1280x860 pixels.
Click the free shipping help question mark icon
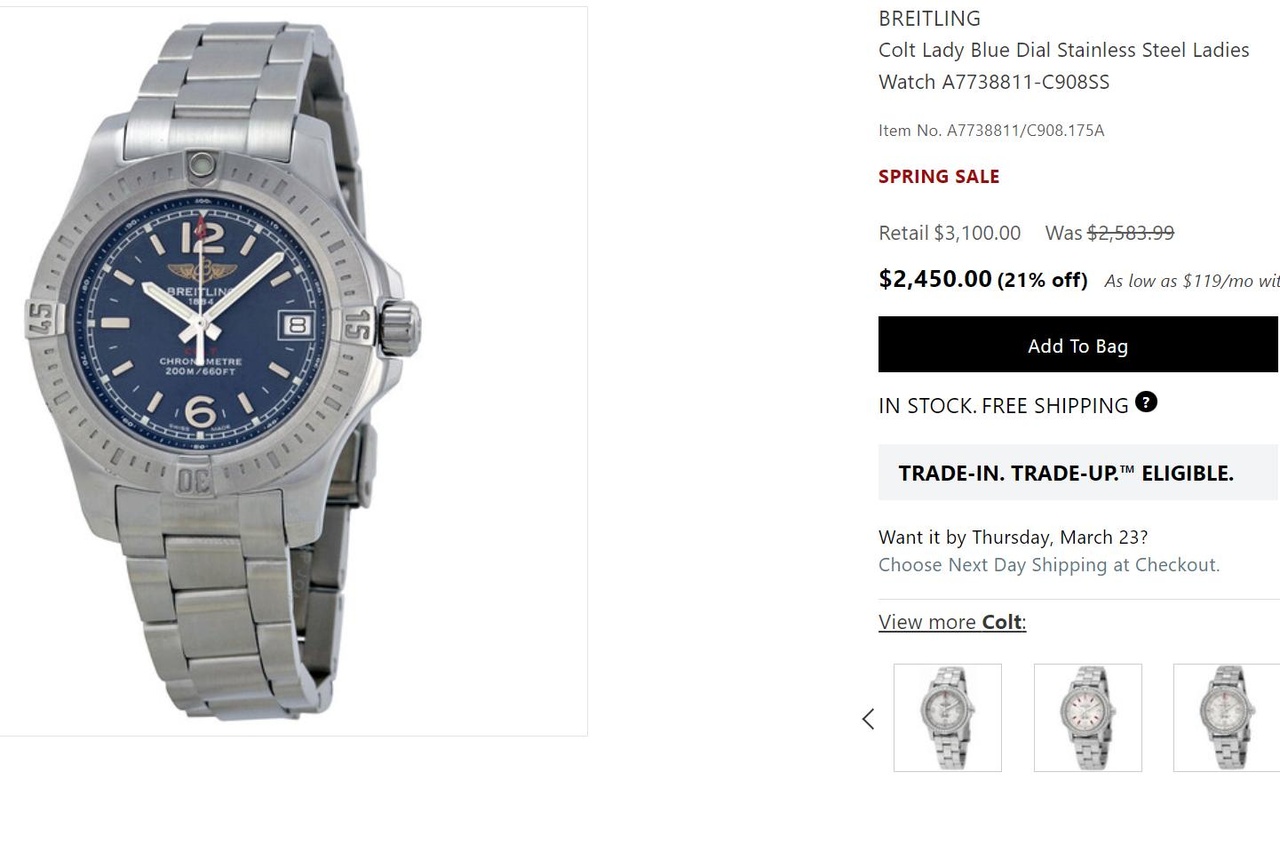click(x=1146, y=402)
